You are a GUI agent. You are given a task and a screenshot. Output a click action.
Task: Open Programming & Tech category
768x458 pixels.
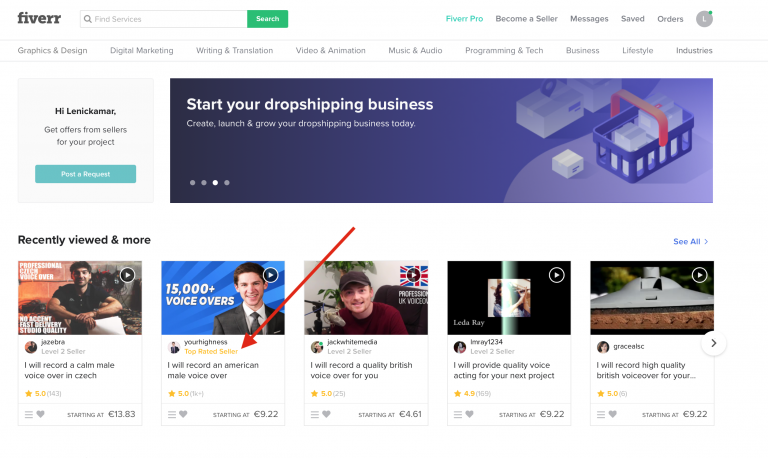pos(504,50)
